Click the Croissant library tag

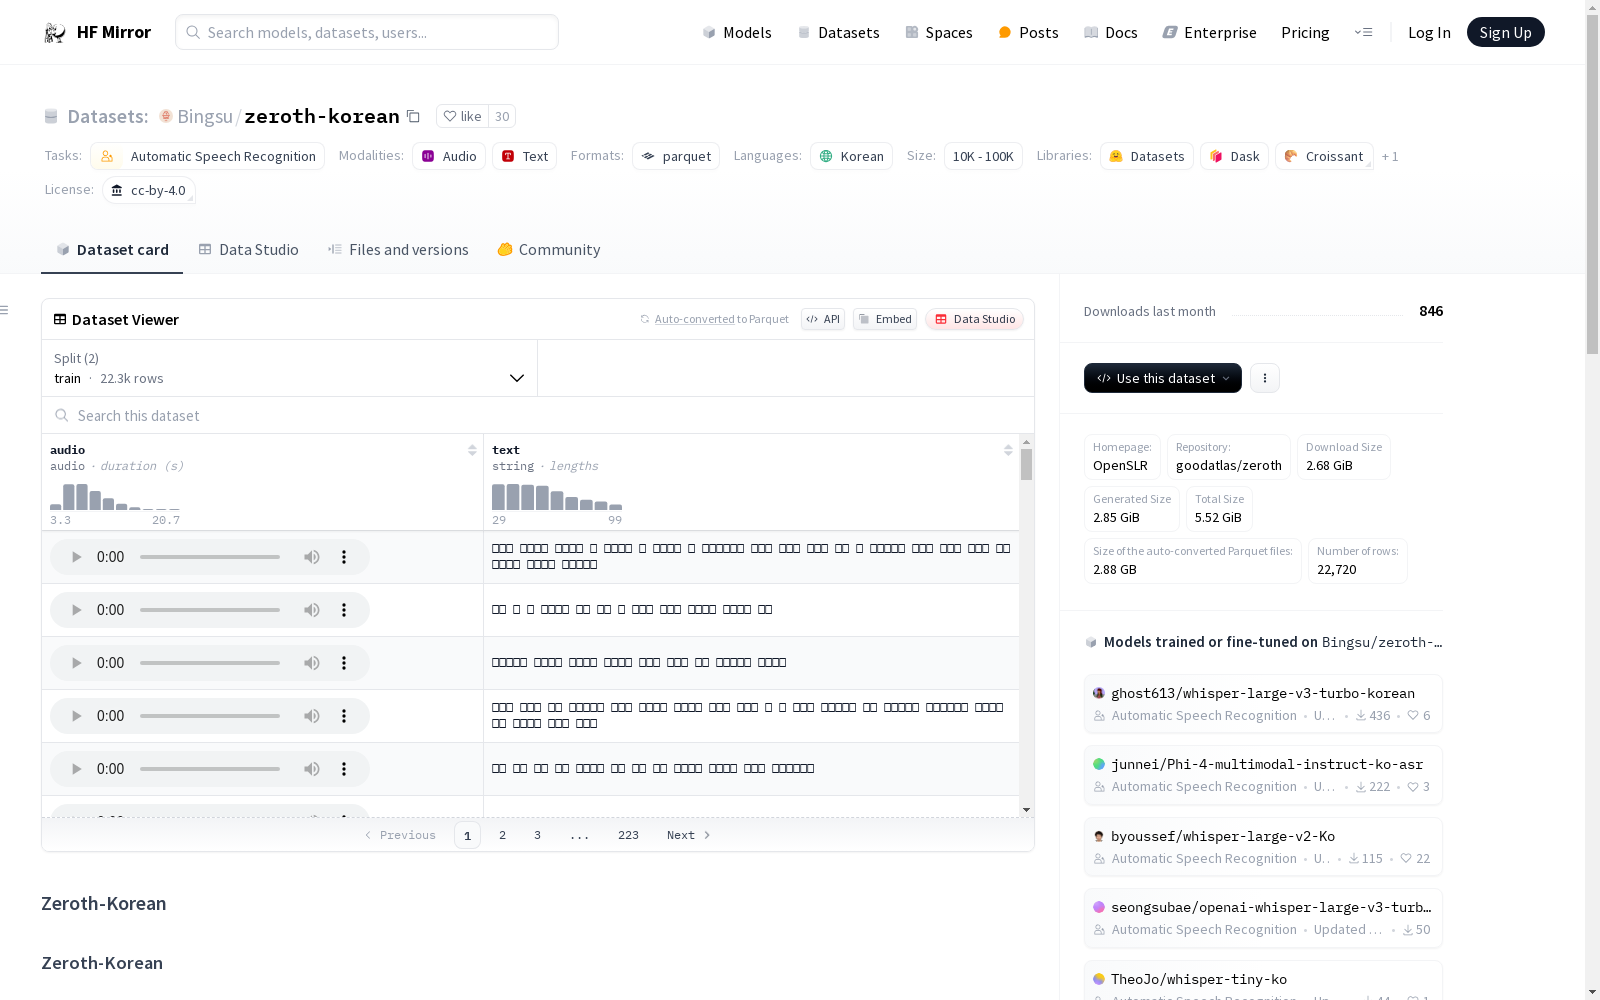point(1324,156)
